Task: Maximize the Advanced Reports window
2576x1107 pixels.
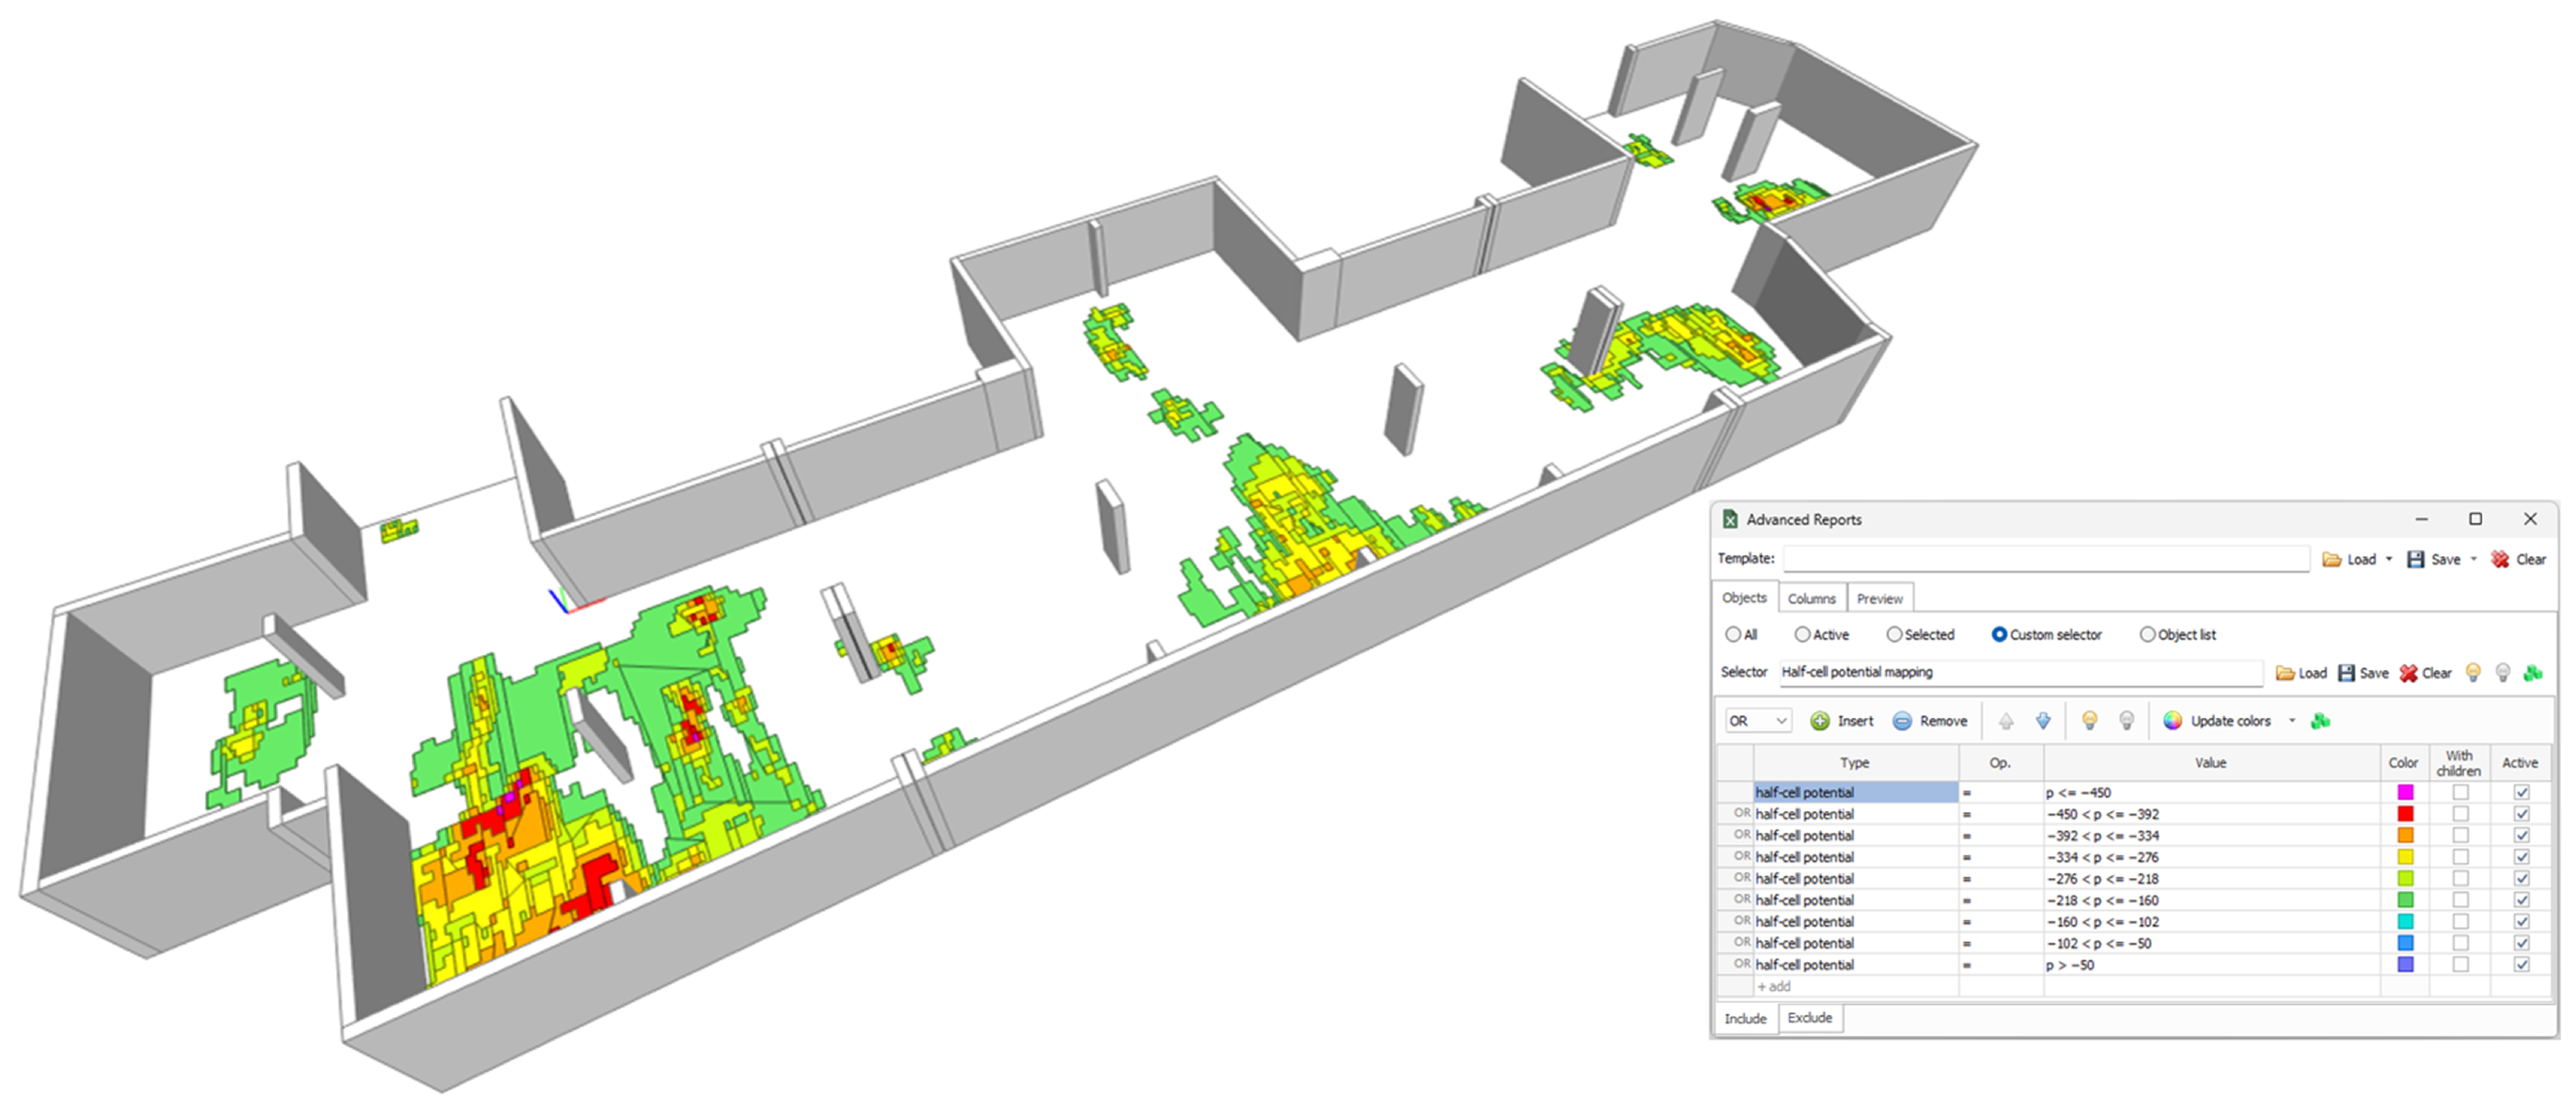Action: click(2476, 519)
